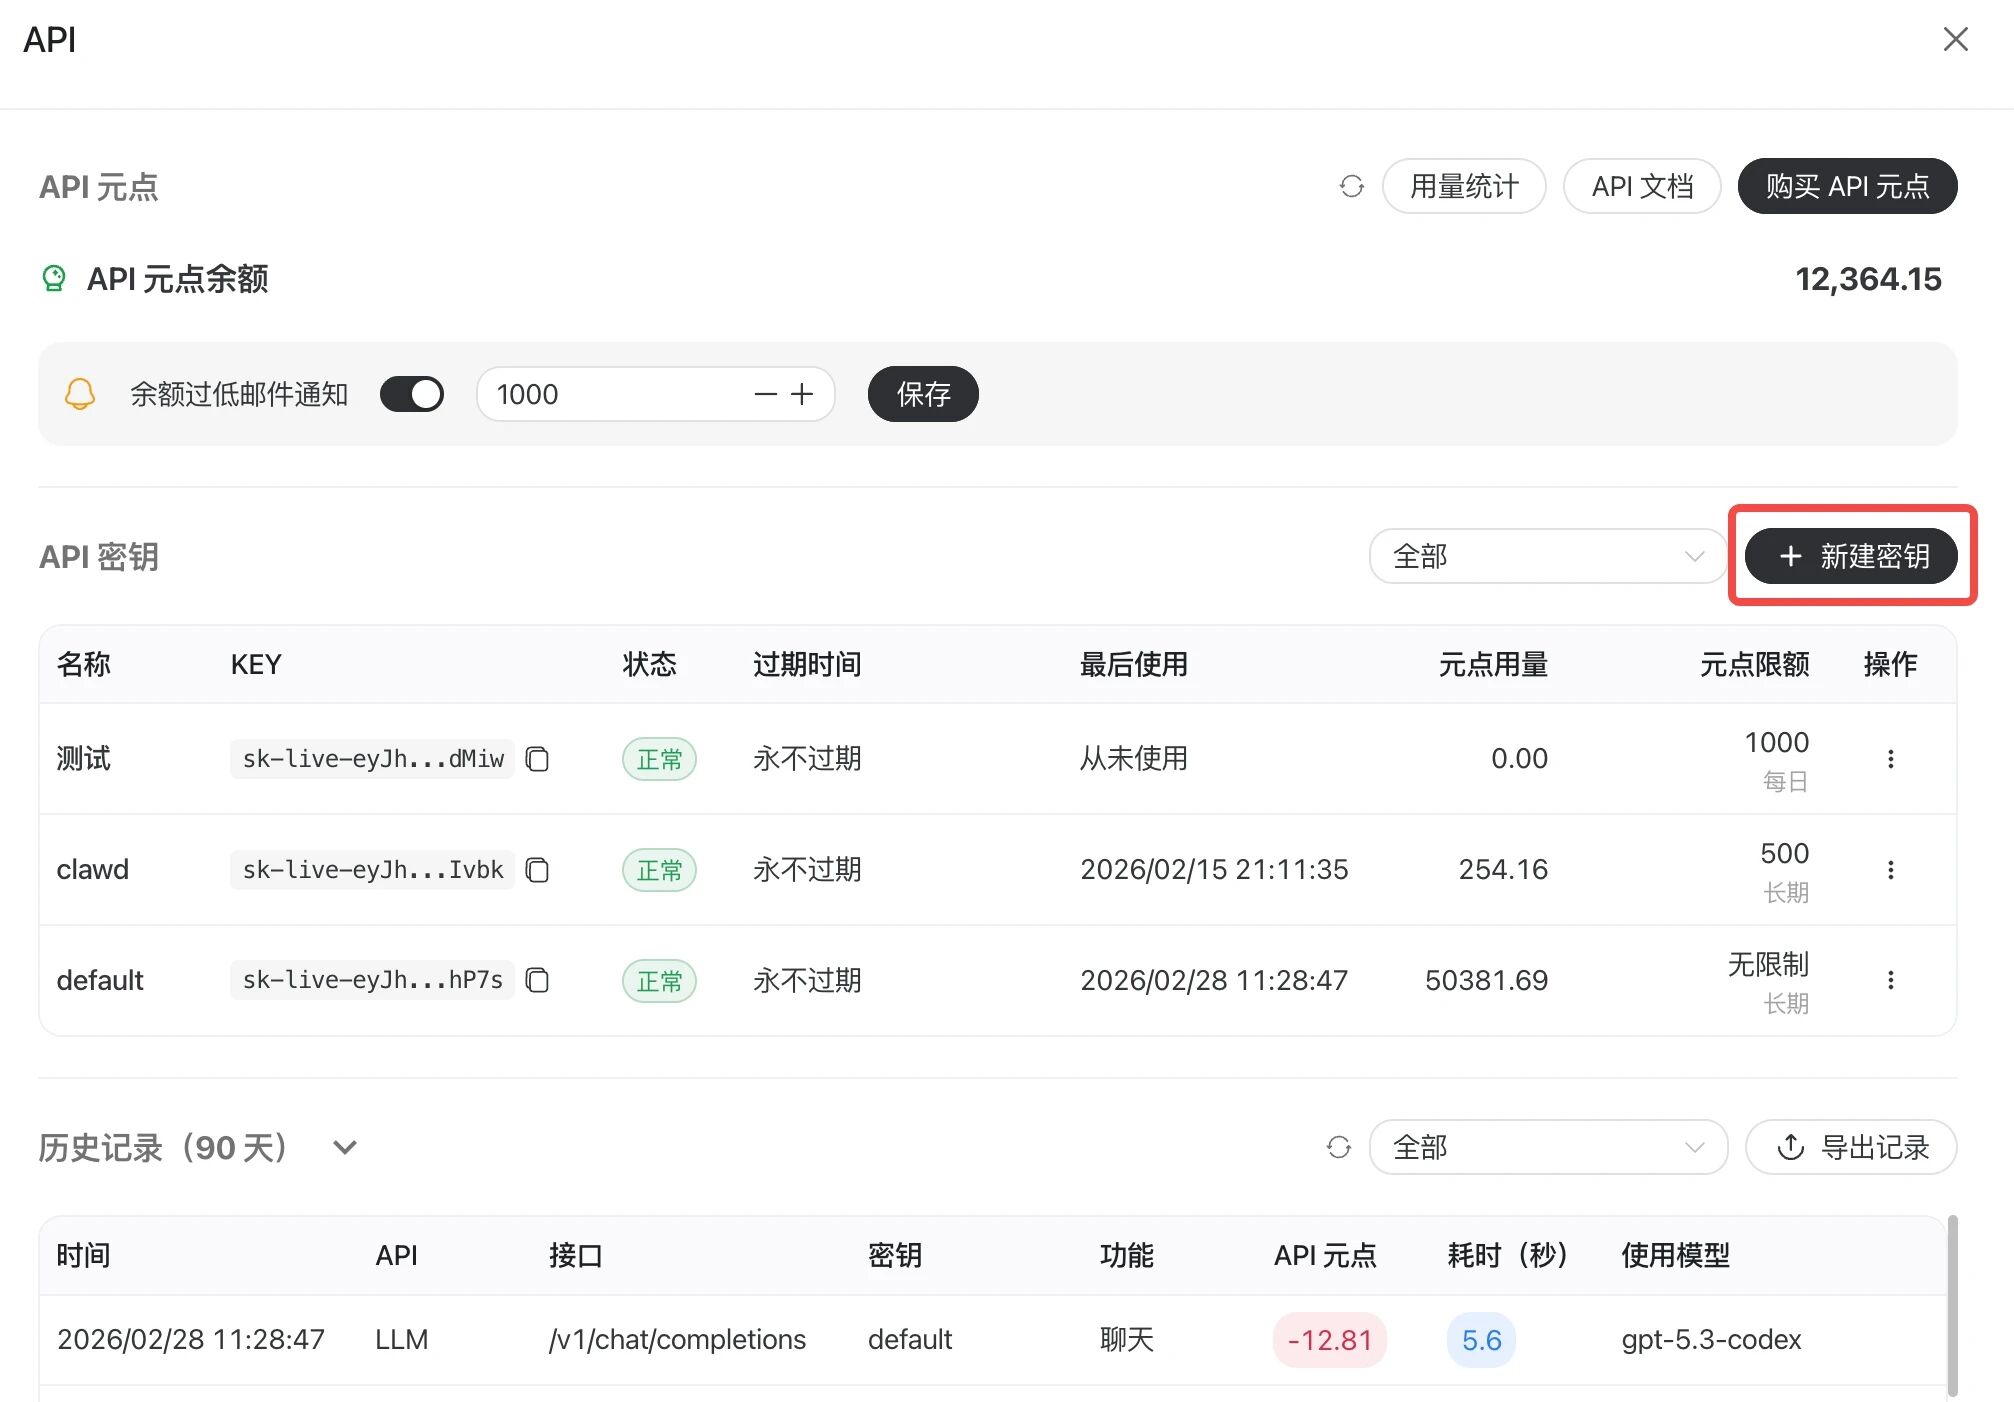Image resolution: width=2014 pixels, height=1402 pixels.
Task: Open actions menu for clawd key
Action: pos(1890,870)
